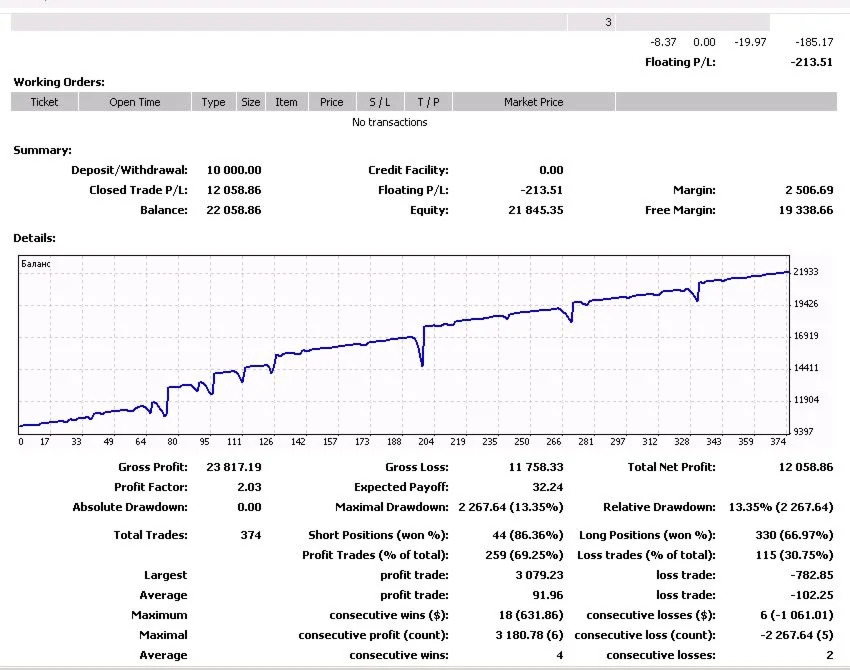Viewport: 850px width, 670px height.
Task: Click the balance chart's sharp dip near 204
Action: point(422,362)
